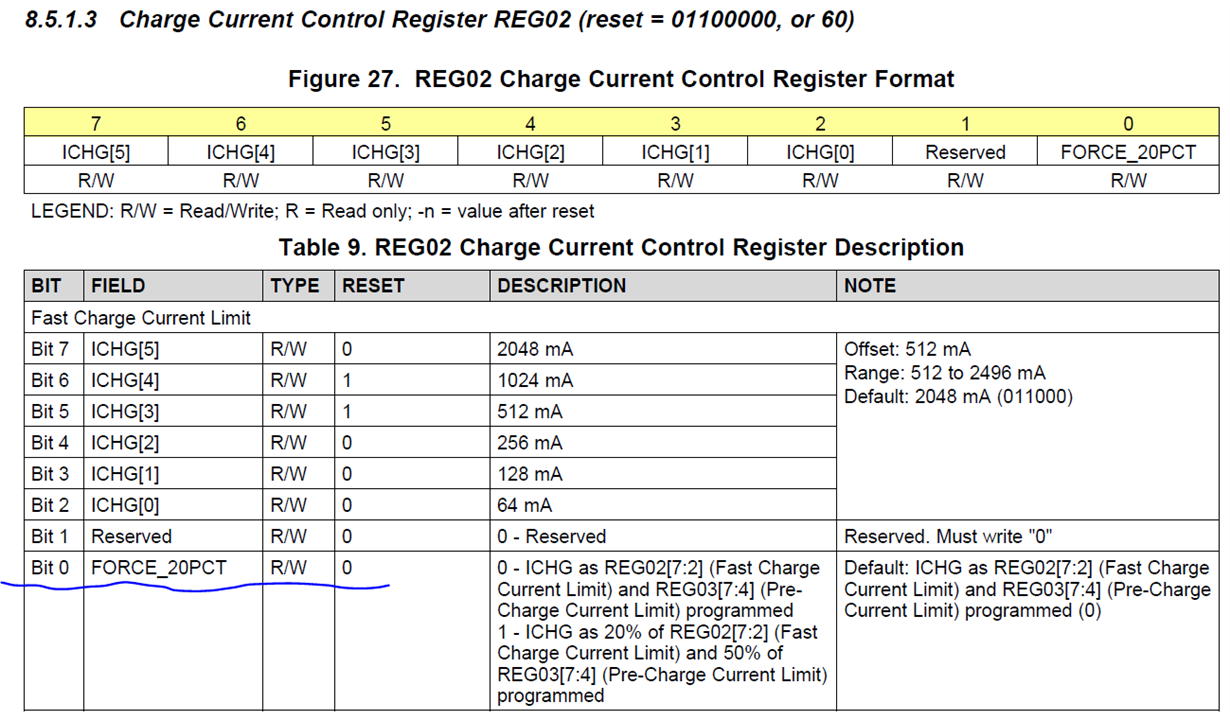The width and height of the screenshot is (1230, 720).
Task: Select the ICHG[5] cell in the register format figure
Action: tap(96, 152)
